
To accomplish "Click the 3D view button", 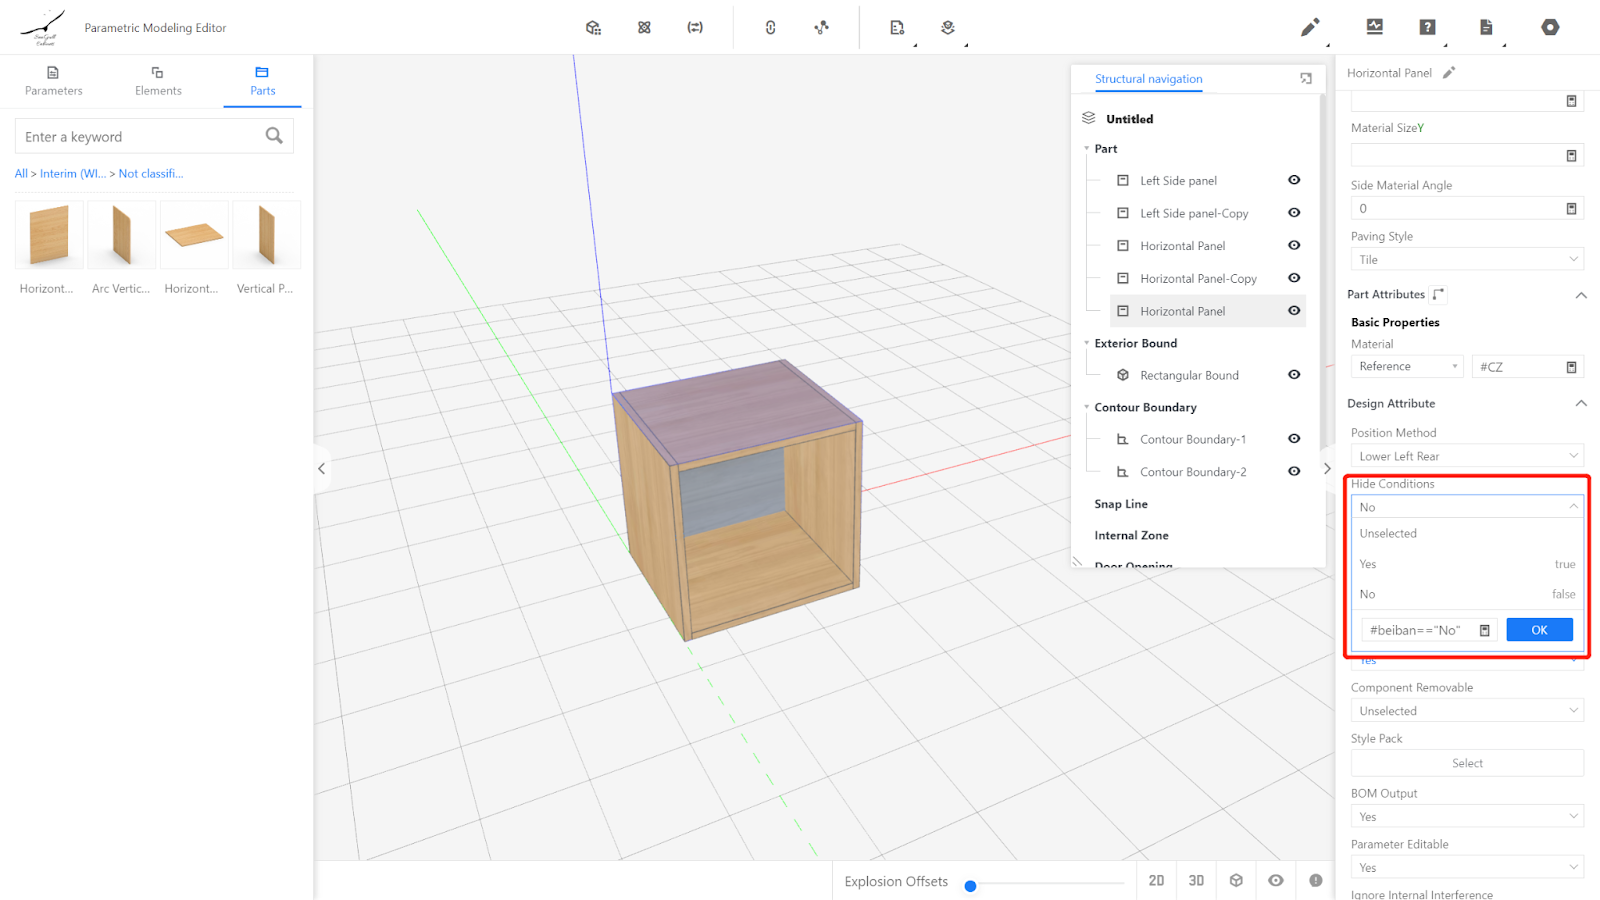I will point(1196,881).
